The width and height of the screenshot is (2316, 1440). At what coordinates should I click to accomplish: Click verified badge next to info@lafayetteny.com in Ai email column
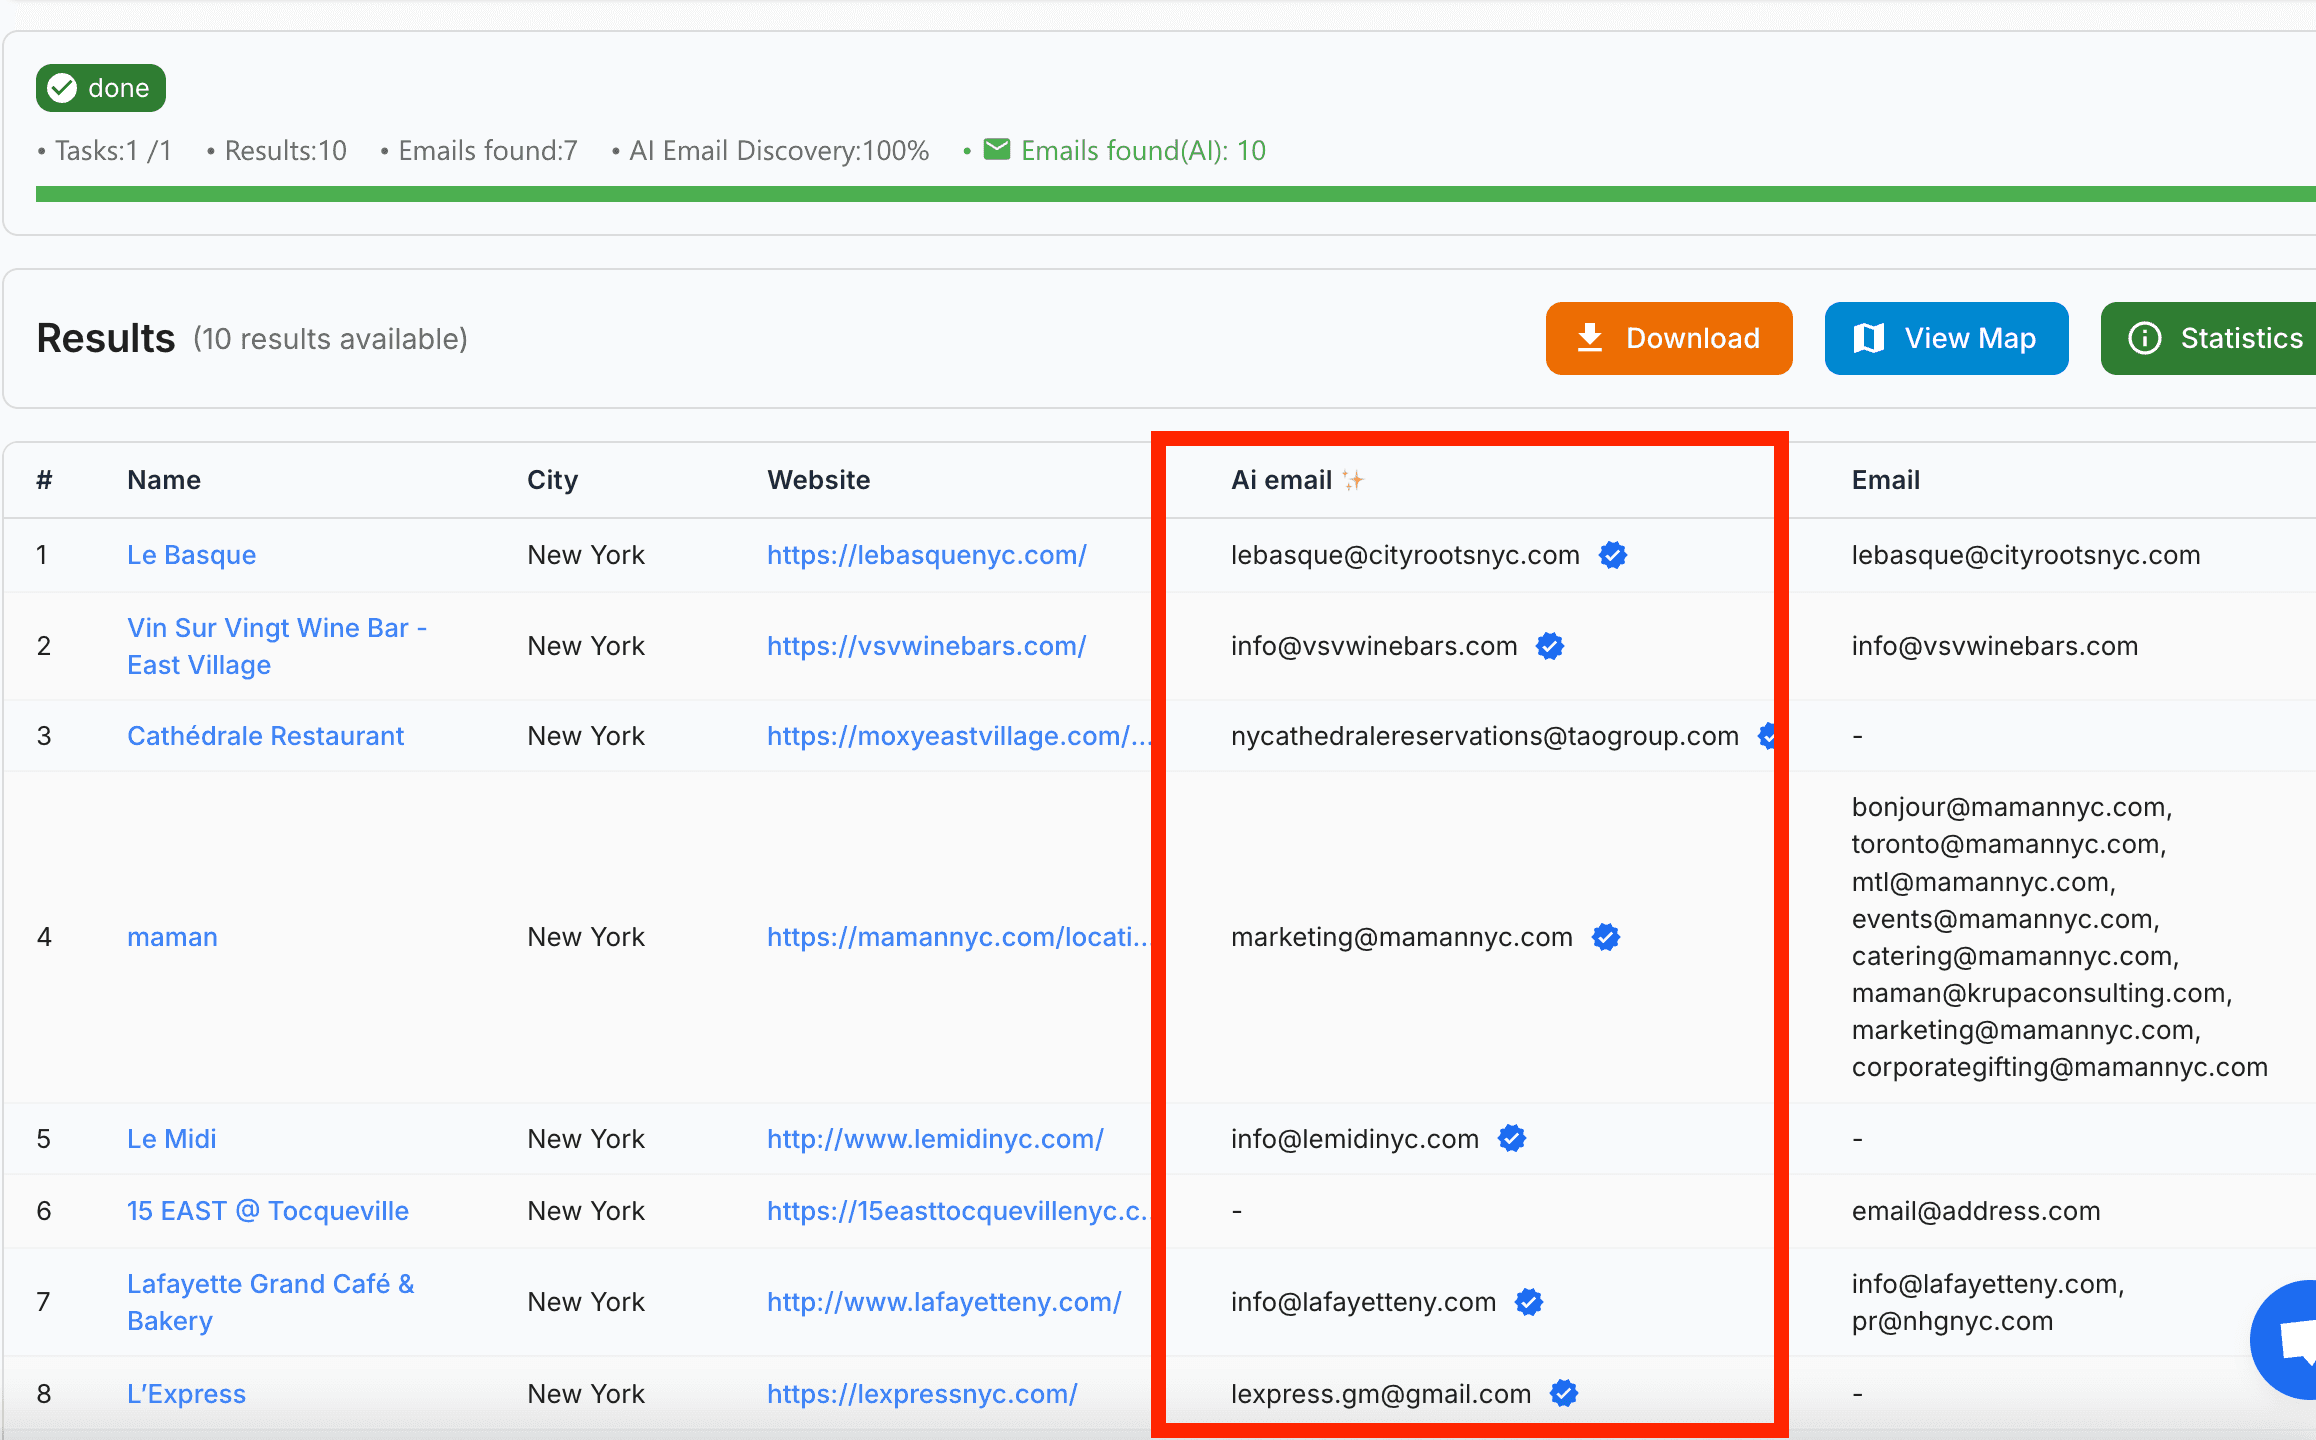click(x=1529, y=1302)
